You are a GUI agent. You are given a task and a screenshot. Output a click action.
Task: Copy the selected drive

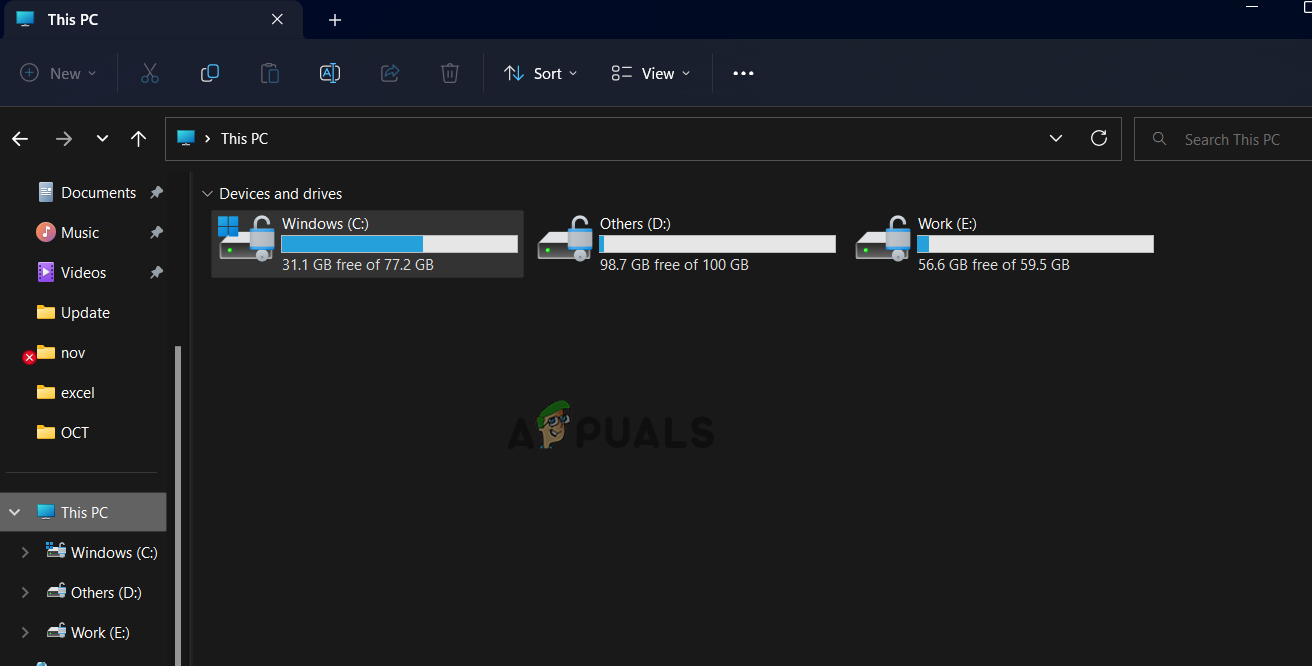pyautogui.click(x=209, y=73)
